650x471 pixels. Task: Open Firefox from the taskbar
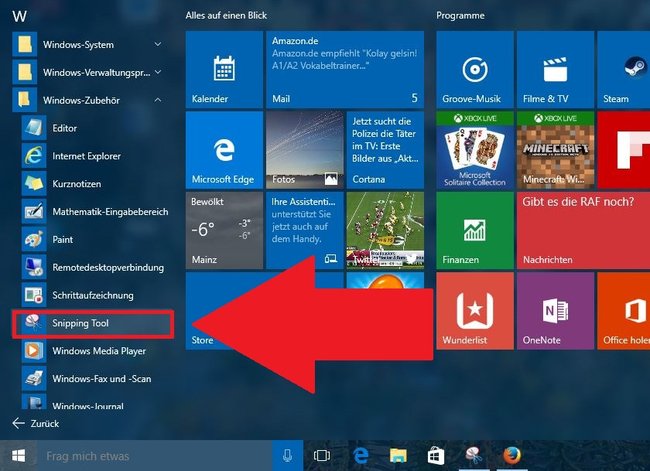point(512,456)
